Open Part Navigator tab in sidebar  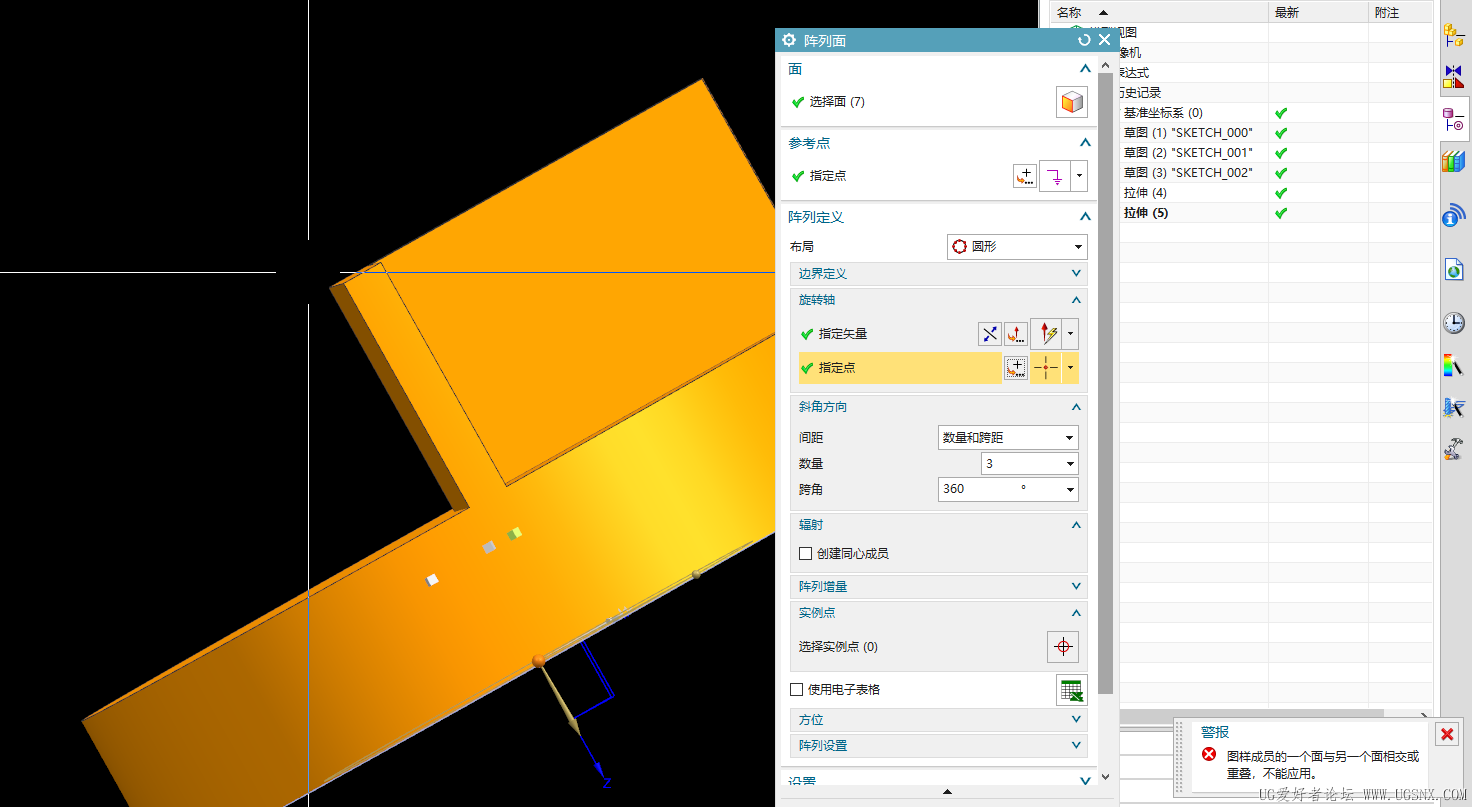pyautogui.click(x=1454, y=121)
